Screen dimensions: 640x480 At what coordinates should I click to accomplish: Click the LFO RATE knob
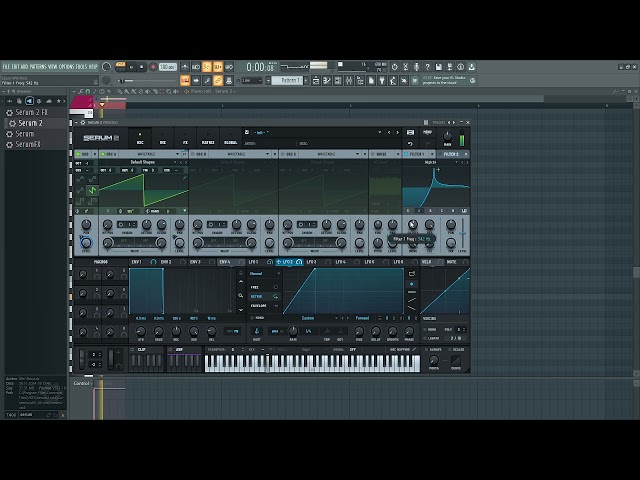pos(293,331)
